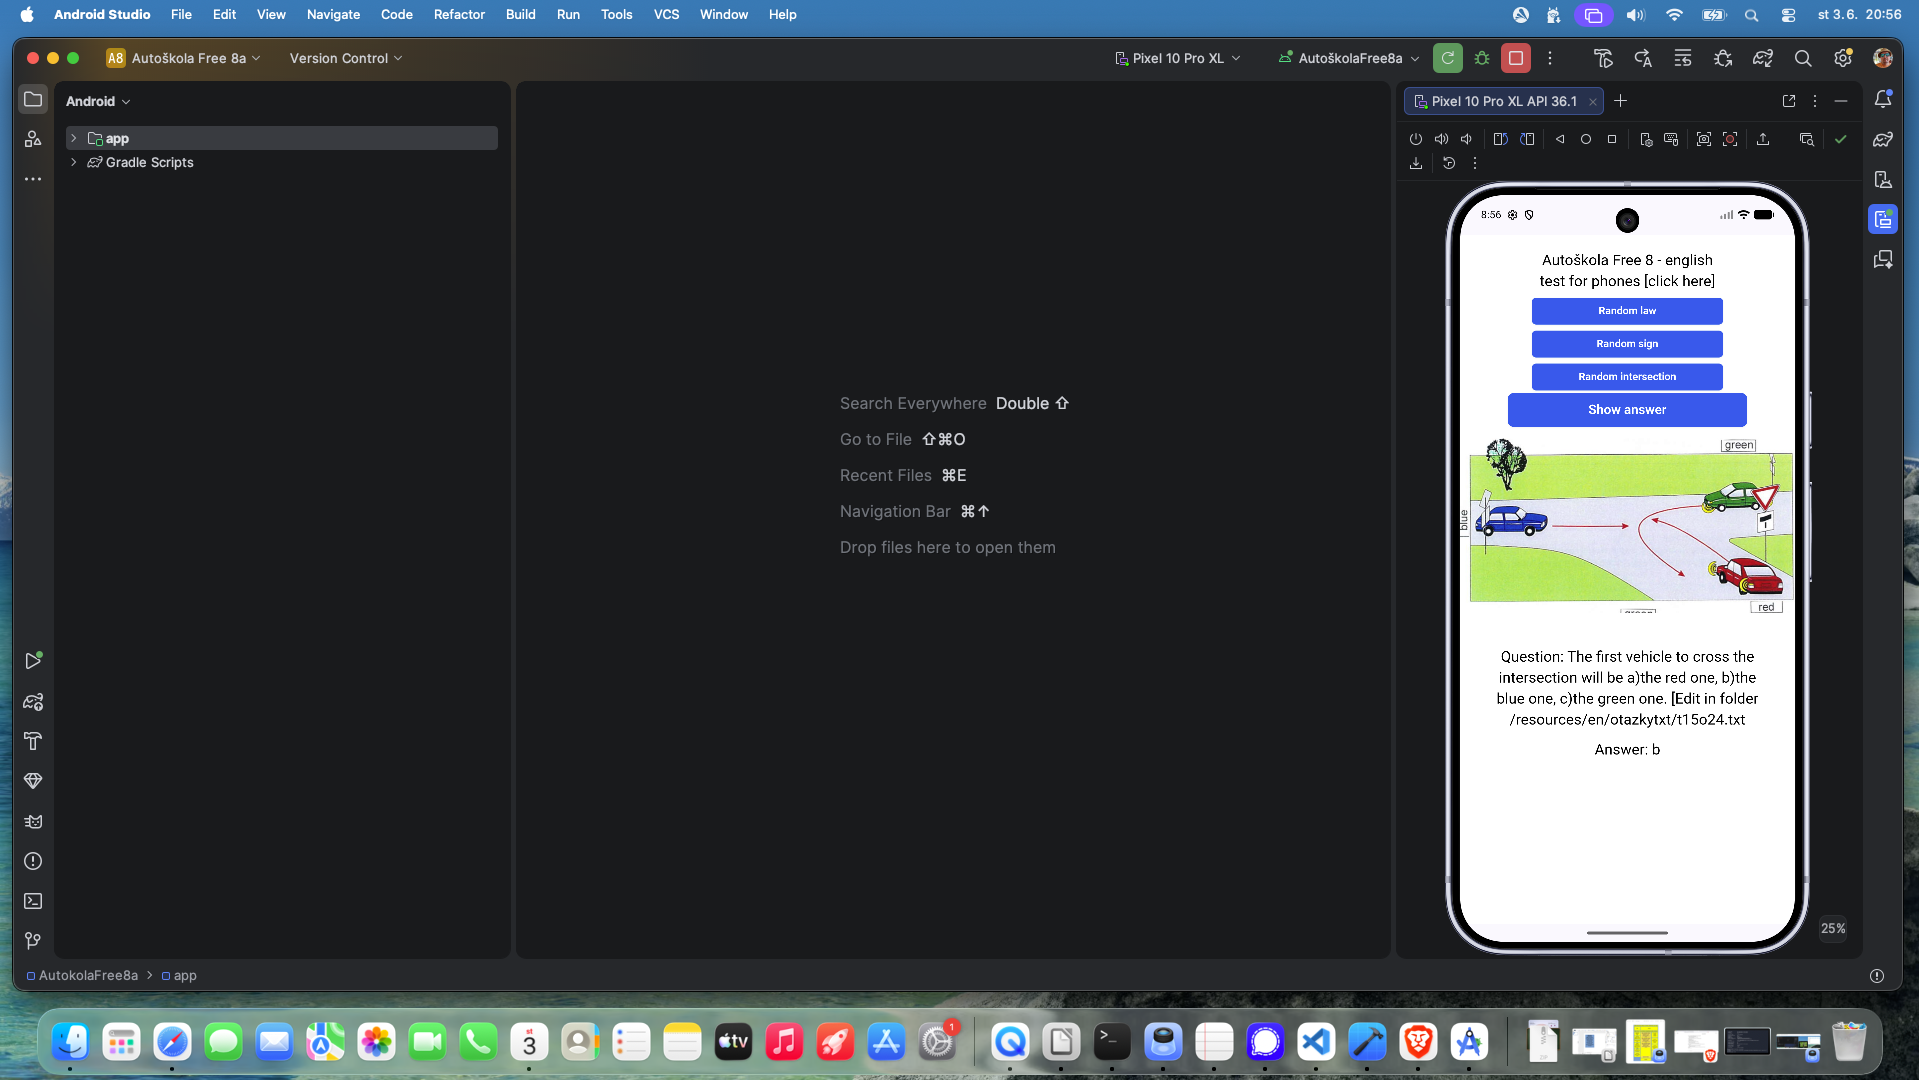Open the VCS menu
Image resolution: width=1919 pixels, height=1080 pixels.
coord(666,14)
